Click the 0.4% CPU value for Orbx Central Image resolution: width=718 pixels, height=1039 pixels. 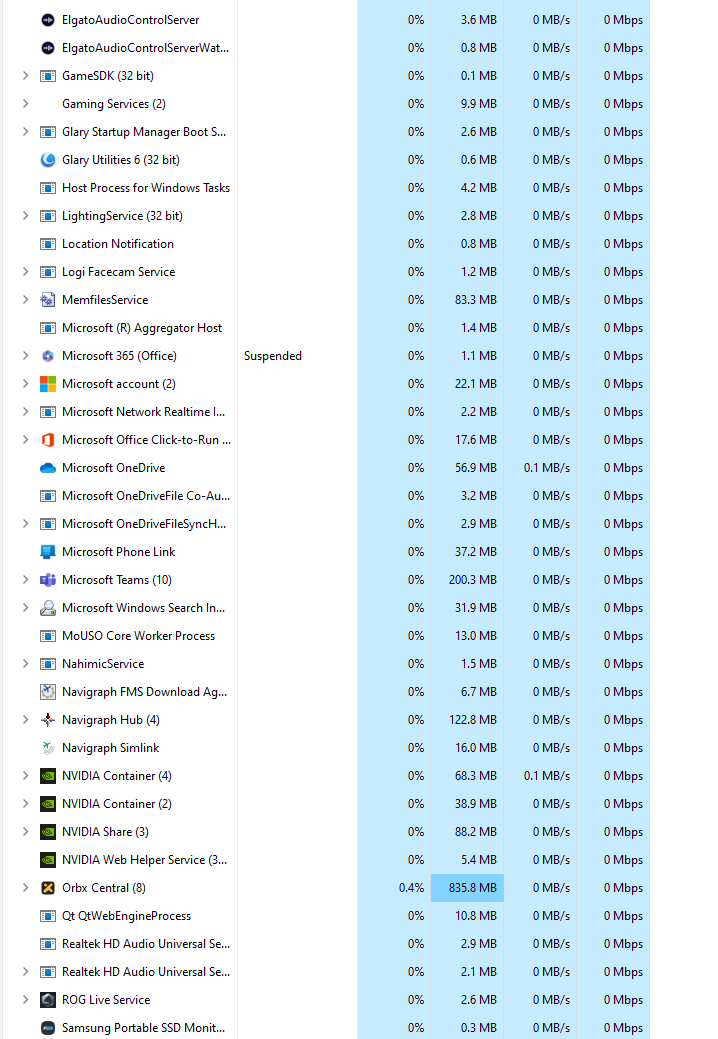pyautogui.click(x=411, y=887)
